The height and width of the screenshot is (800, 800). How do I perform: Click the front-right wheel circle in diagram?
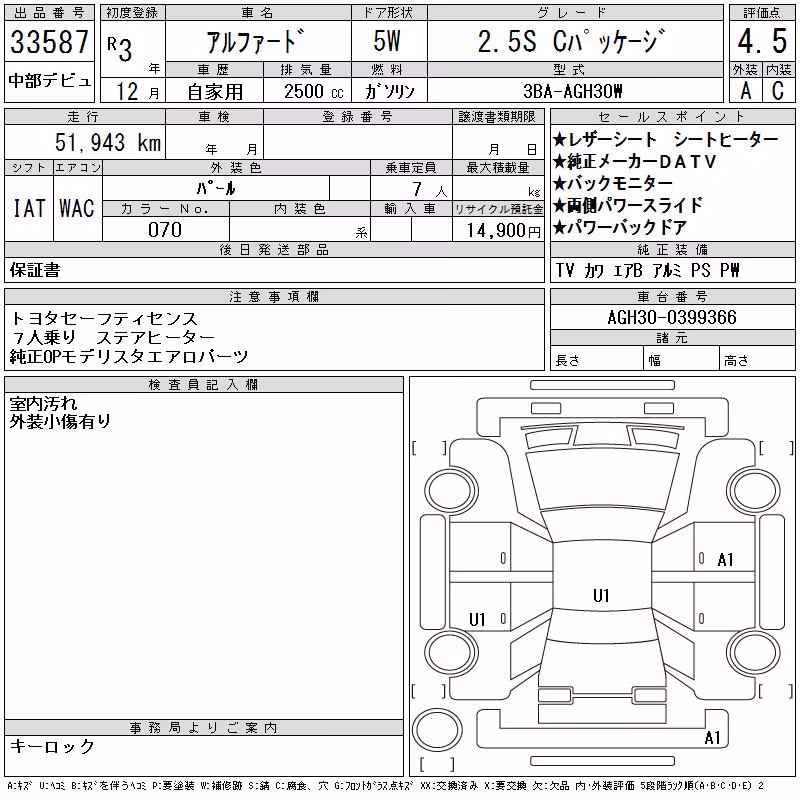pos(754,491)
